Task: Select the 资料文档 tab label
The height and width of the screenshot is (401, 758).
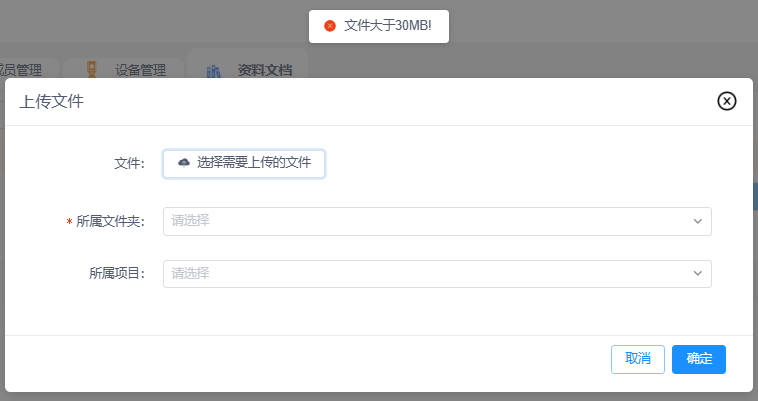Action: 265,71
